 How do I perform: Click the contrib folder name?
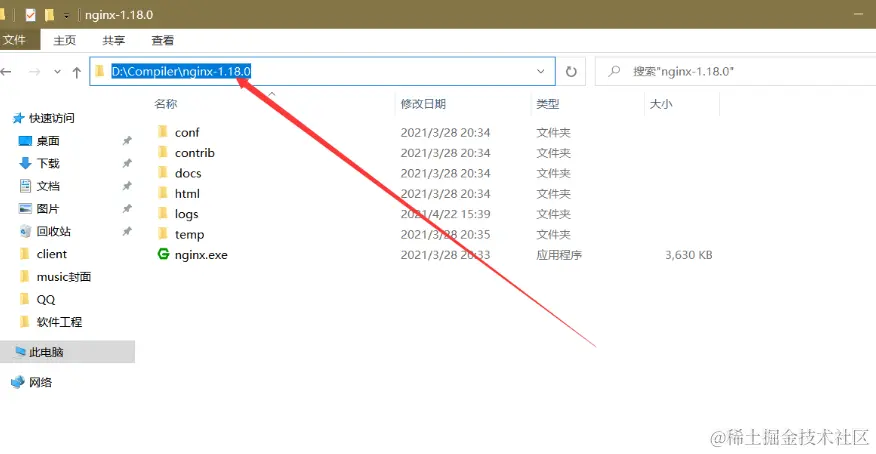pos(194,153)
